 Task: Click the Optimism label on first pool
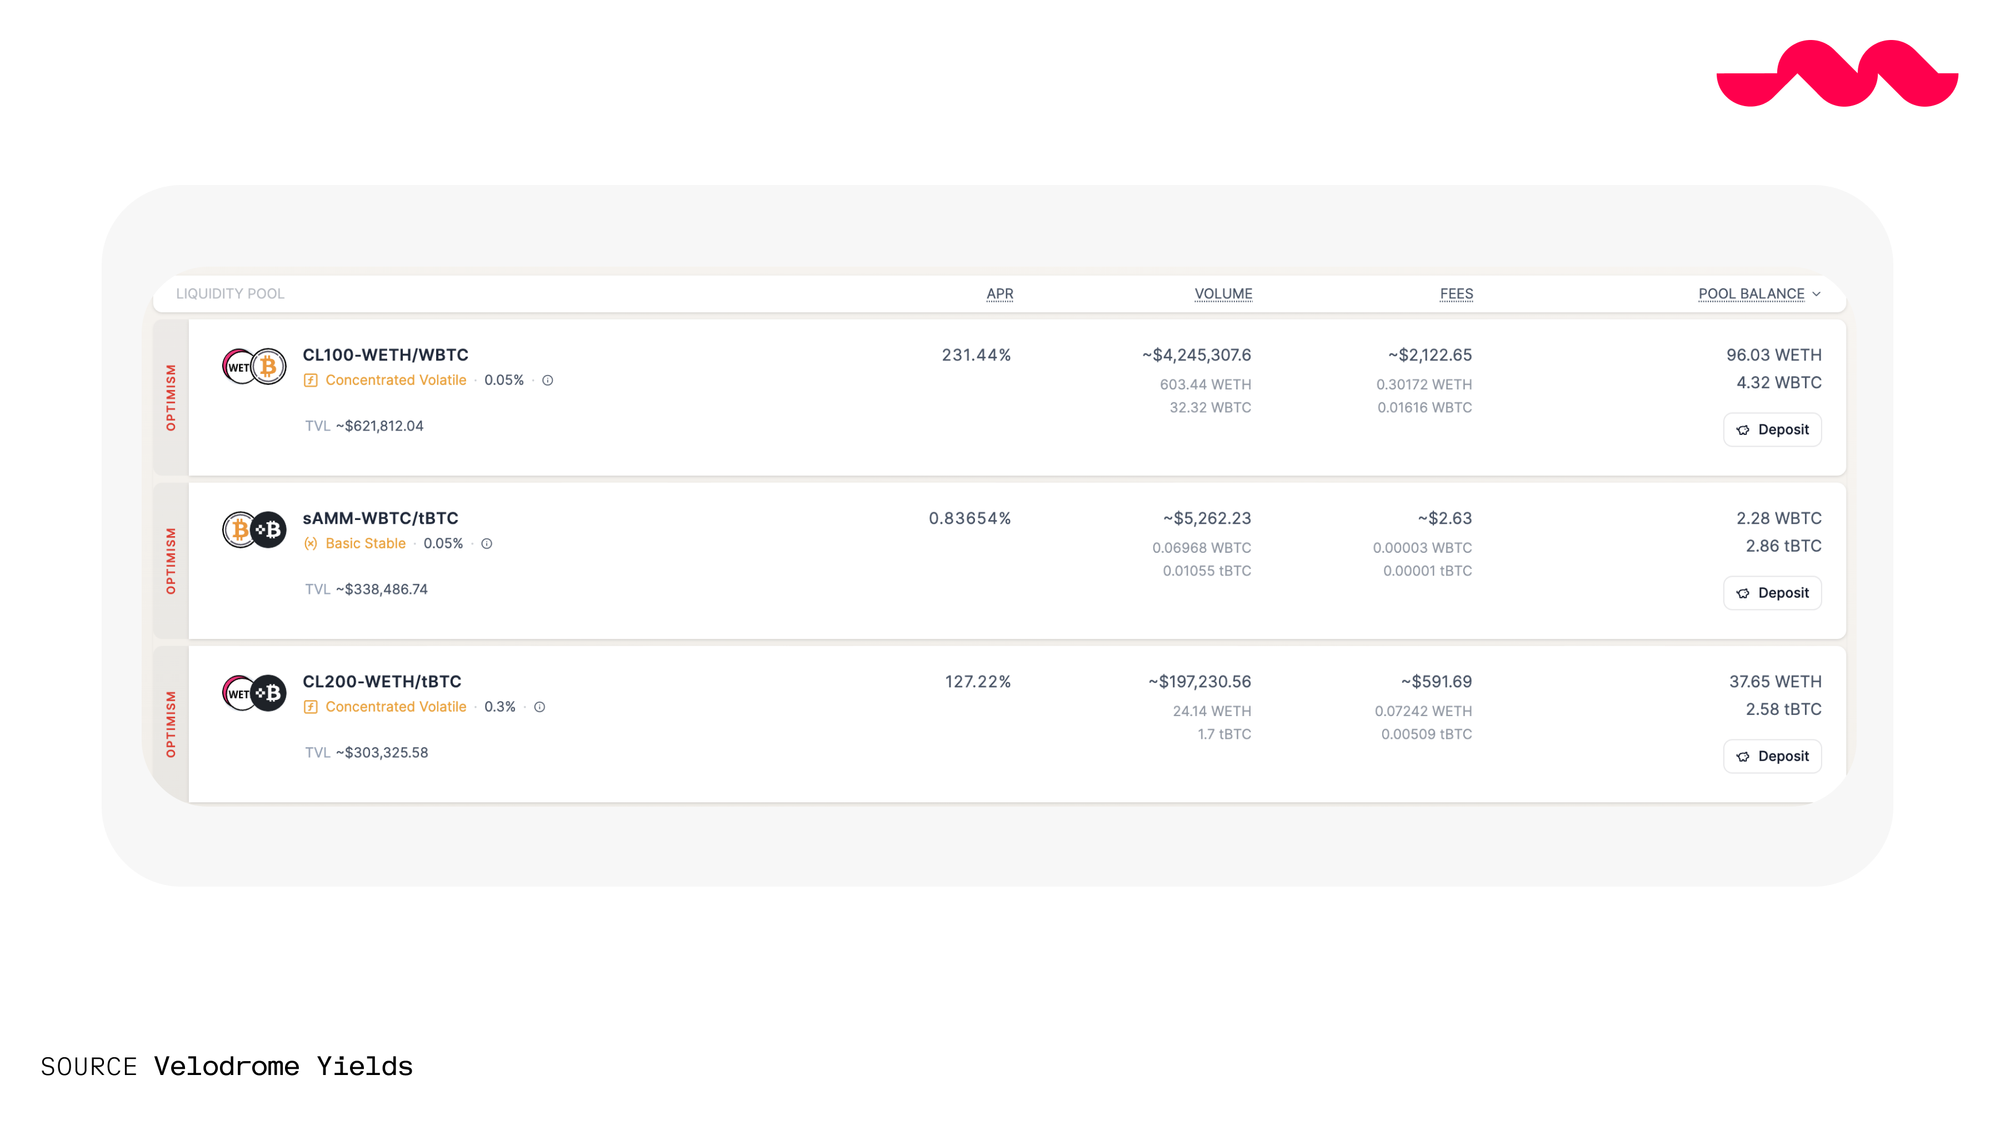(171, 397)
